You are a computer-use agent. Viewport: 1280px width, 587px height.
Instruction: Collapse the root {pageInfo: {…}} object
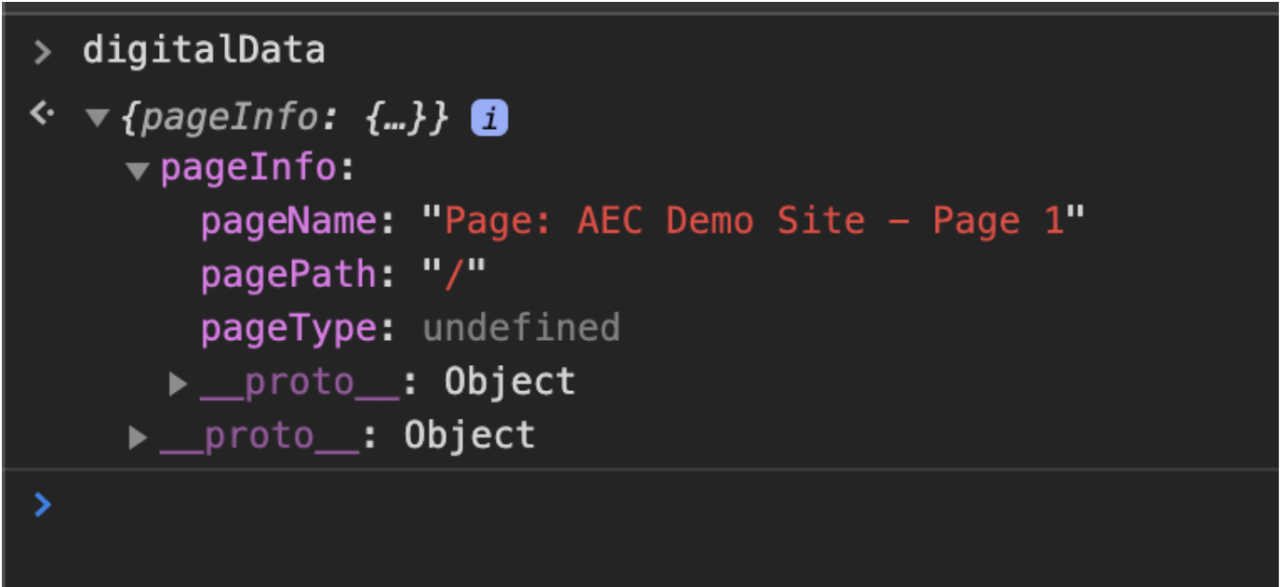click(97, 118)
